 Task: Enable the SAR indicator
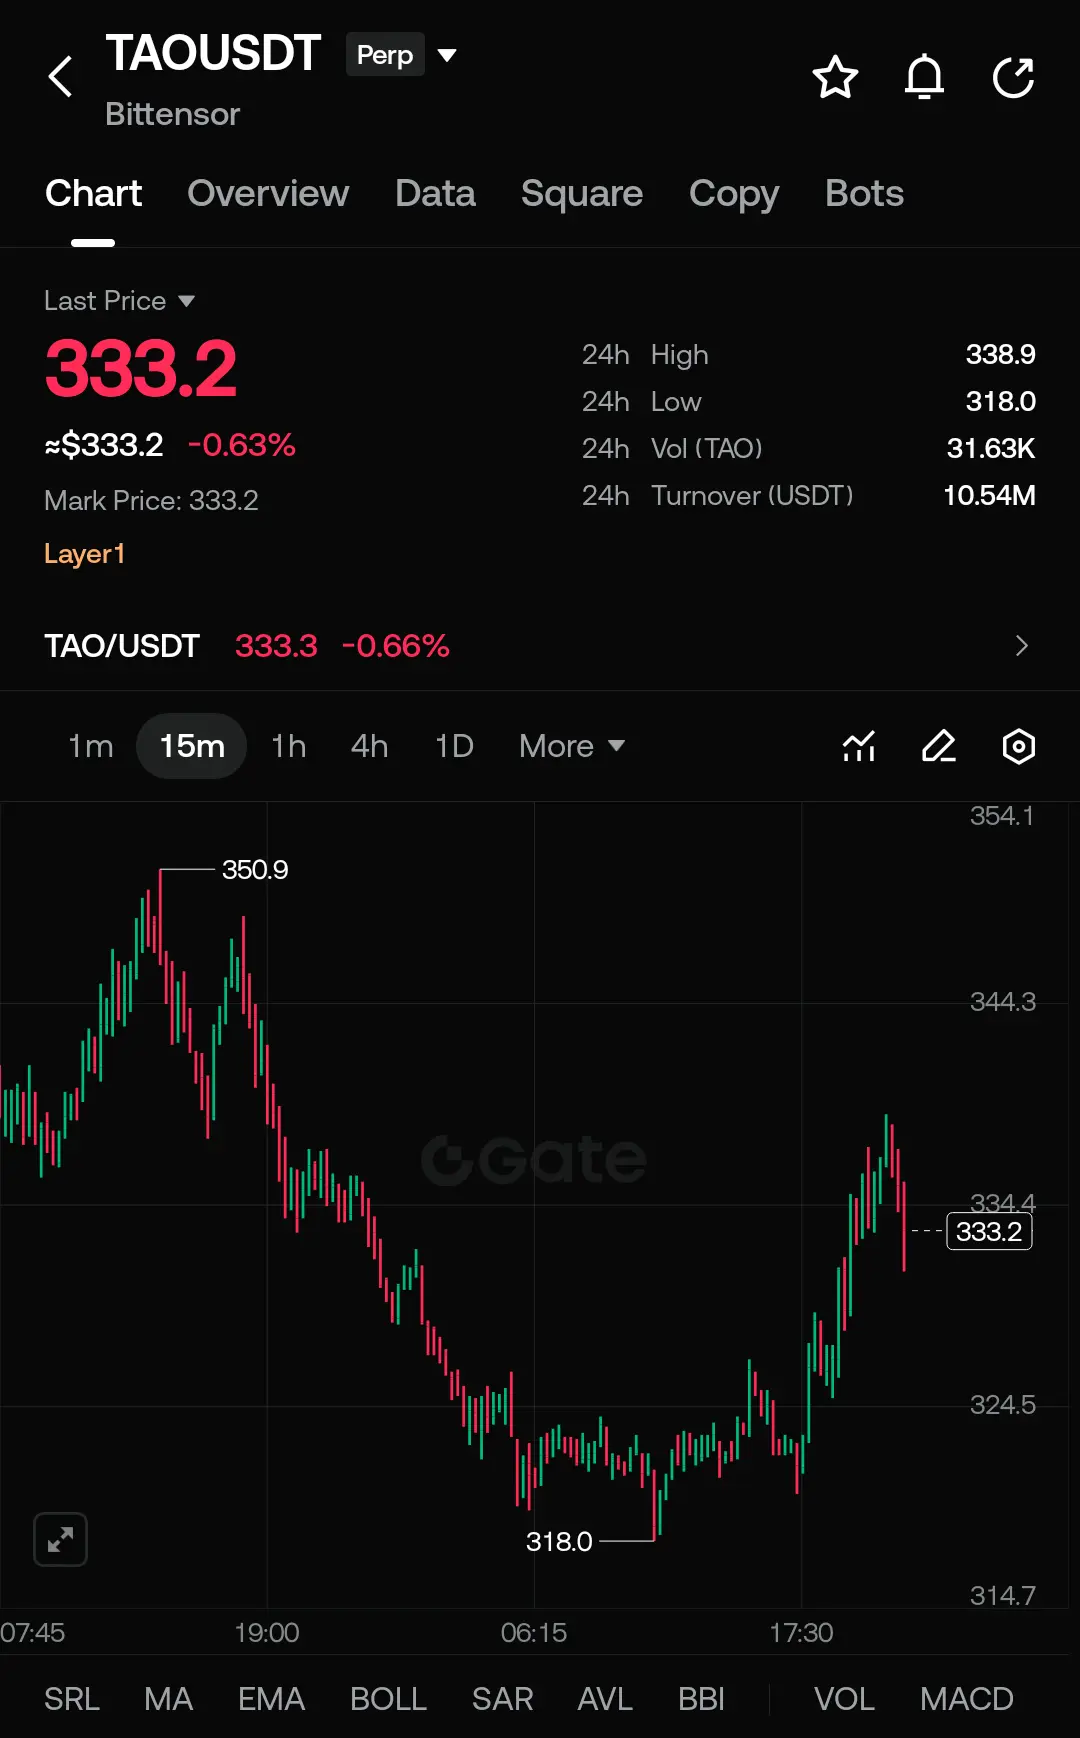coord(502,1699)
